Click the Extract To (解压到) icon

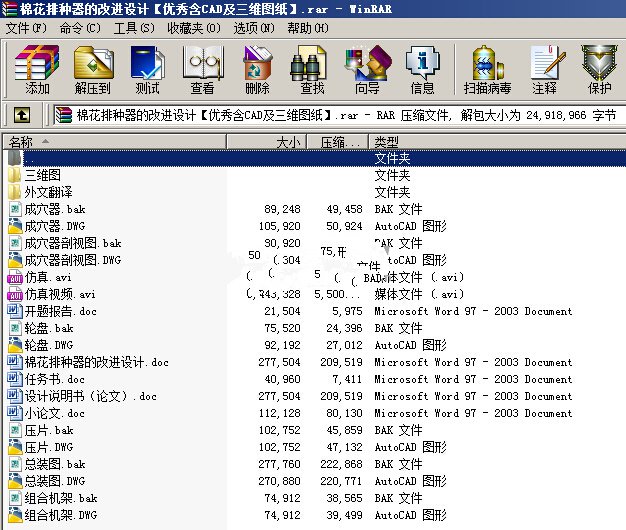pyautogui.click(x=93, y=69)
